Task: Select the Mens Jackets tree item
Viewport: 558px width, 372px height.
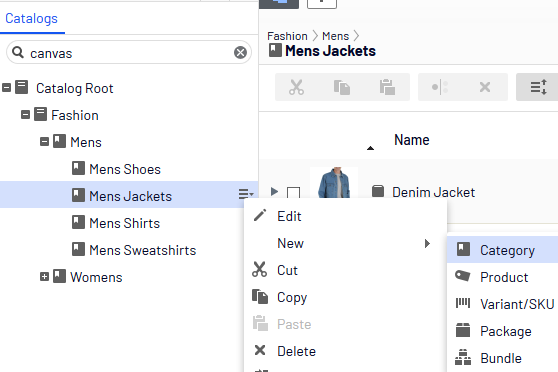Action: tap(130, 196)
